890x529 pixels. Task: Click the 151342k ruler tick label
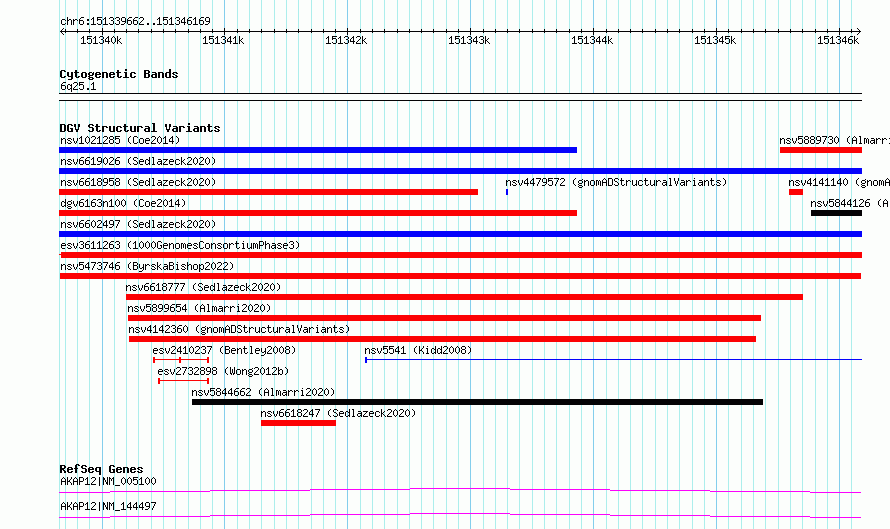[x=346, y=40]
